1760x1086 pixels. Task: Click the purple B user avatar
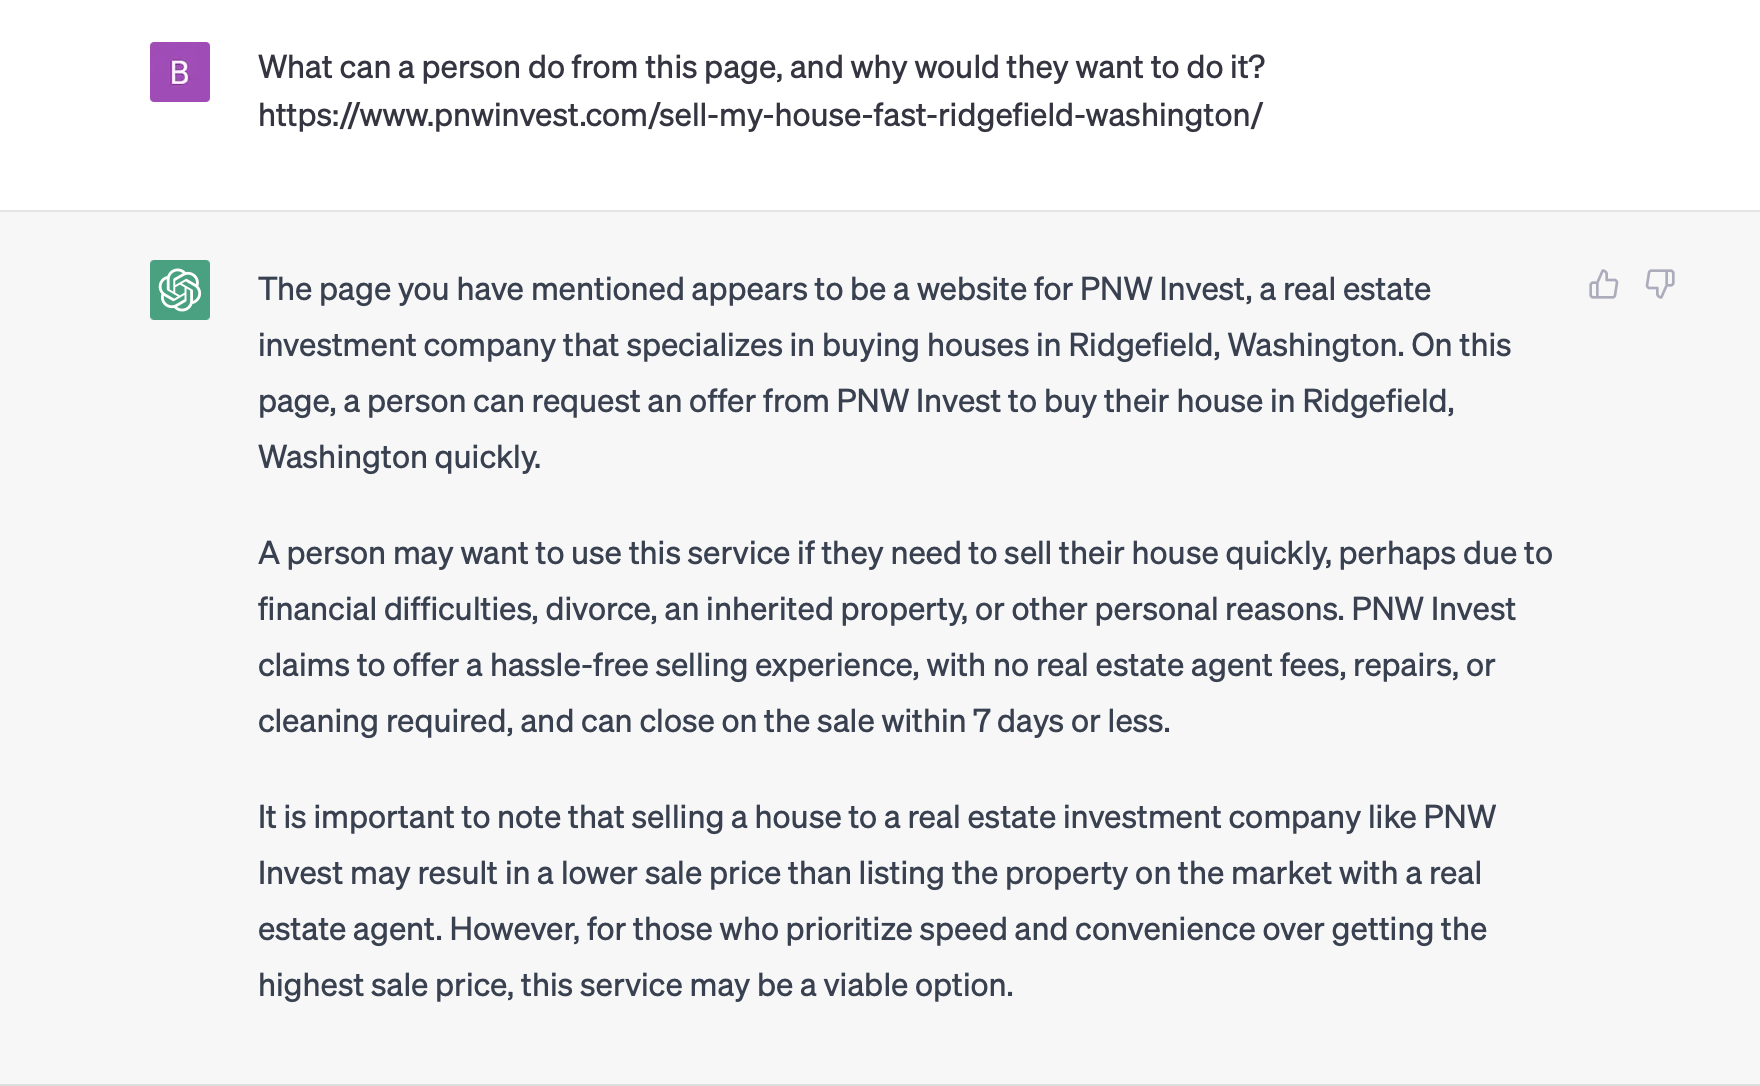tap(180, 72)
